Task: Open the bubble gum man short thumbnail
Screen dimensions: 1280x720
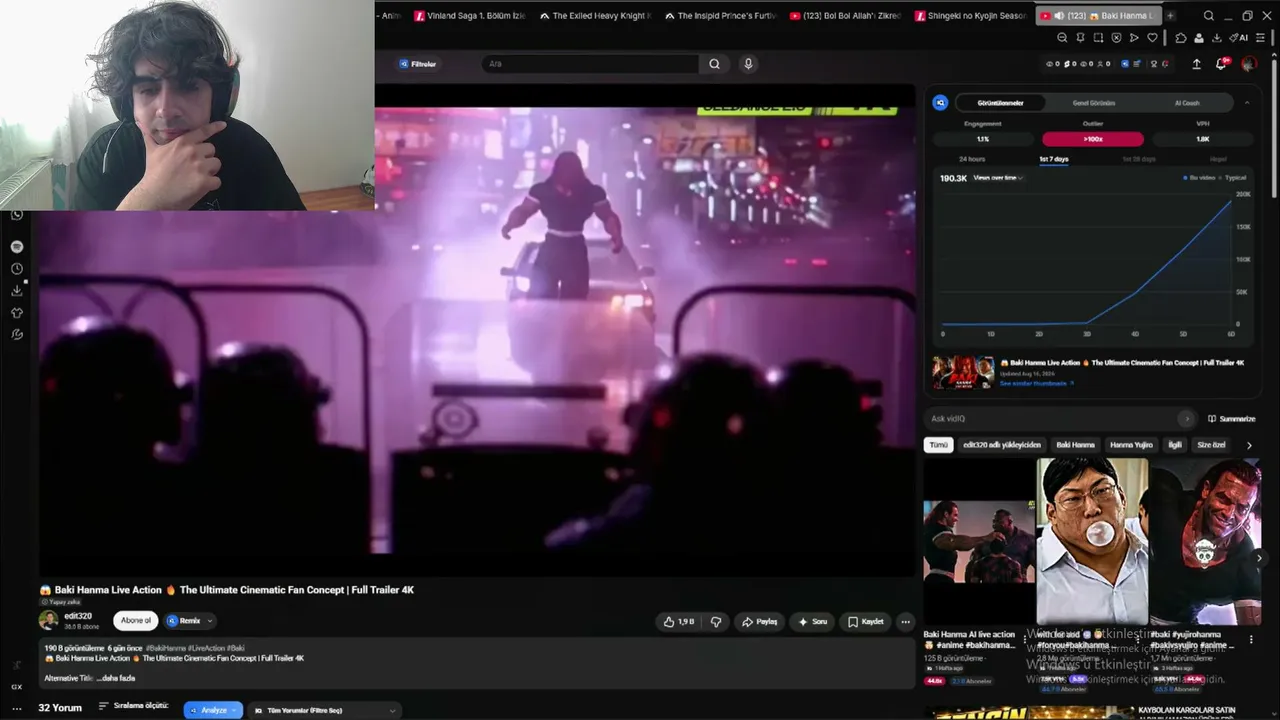Action: pyautogui.click(x=1092, y=541)
